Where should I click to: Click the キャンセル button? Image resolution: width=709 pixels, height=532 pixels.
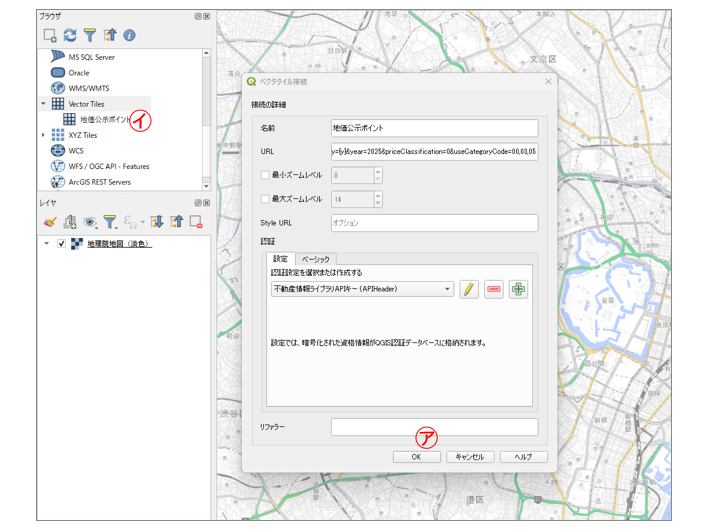(470, 457)
